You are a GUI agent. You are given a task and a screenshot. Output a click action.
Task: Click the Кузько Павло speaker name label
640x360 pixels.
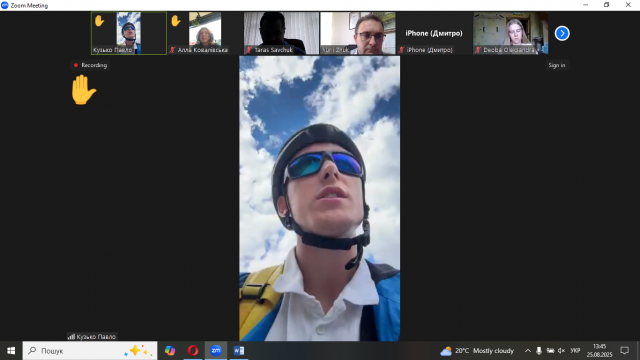pyautogui.click(x=92, y=337)
